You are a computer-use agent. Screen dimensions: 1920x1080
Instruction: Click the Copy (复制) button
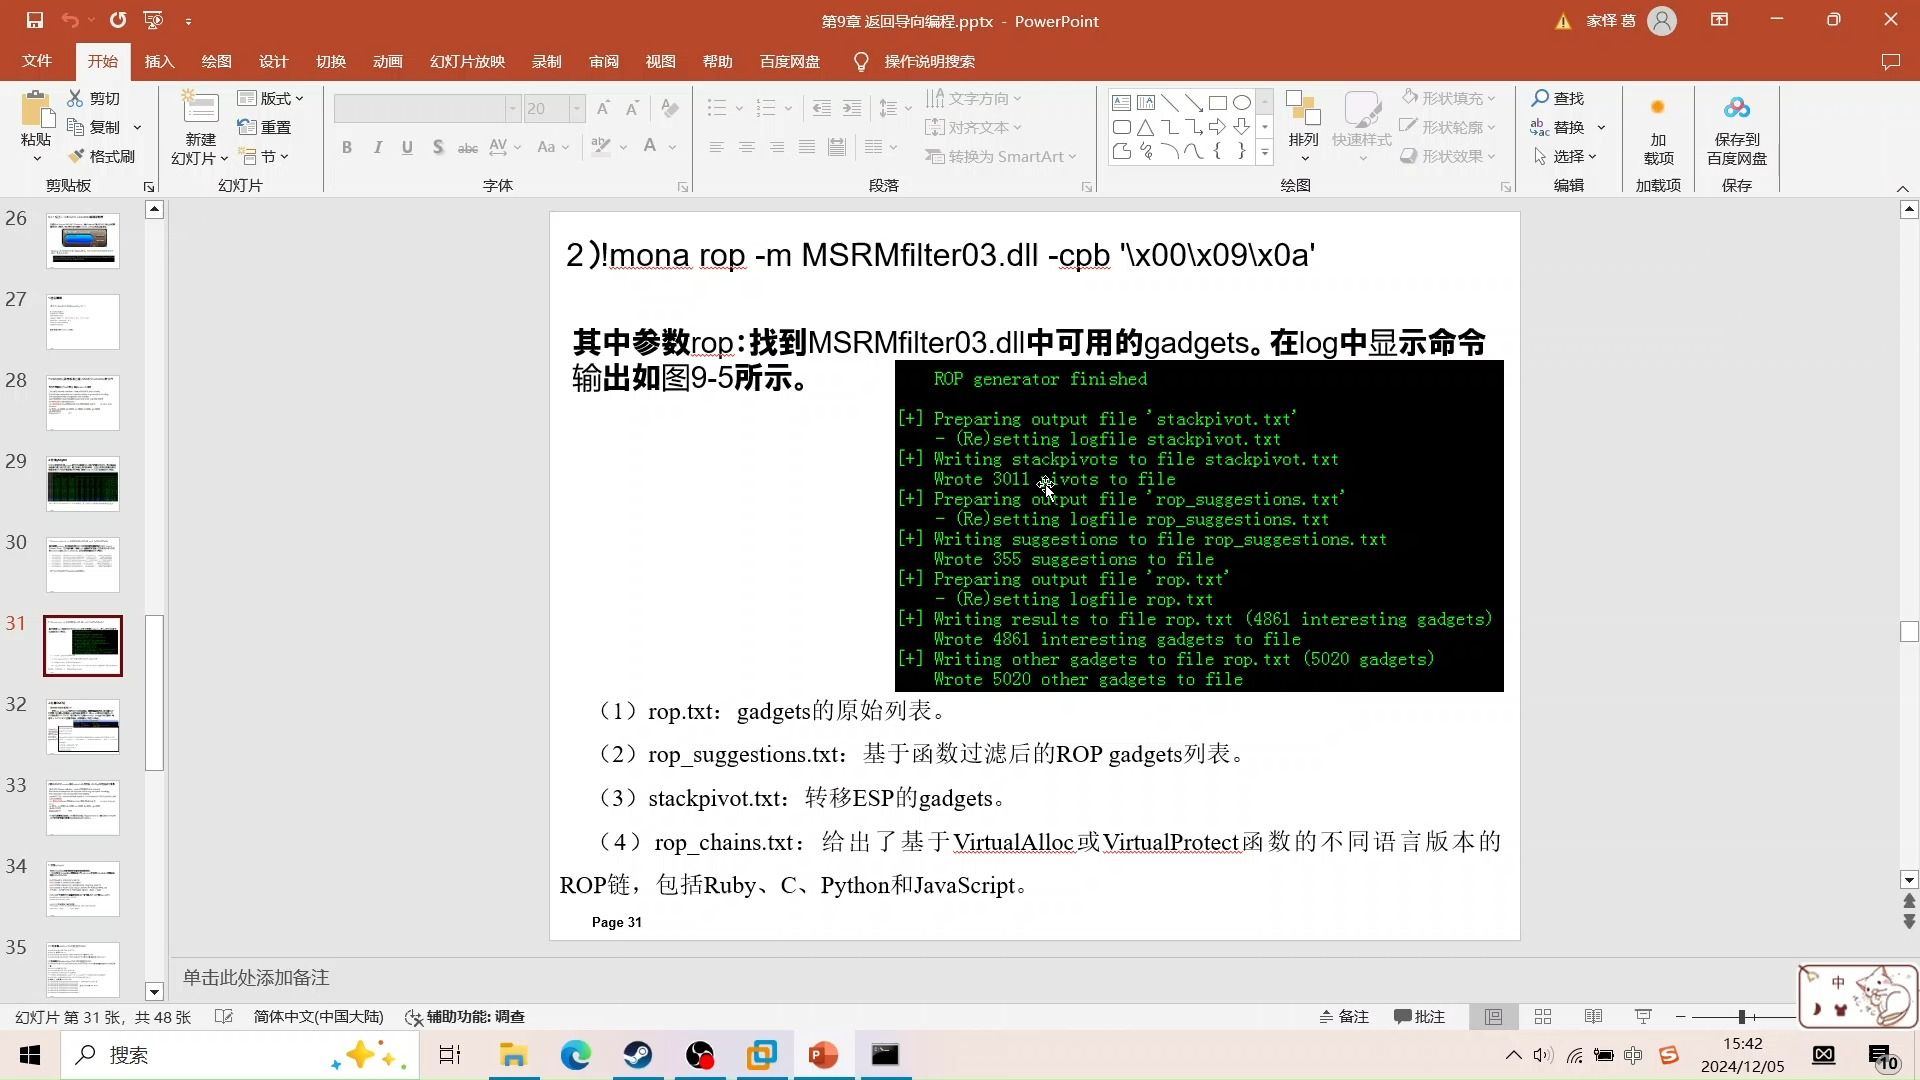(x=94, y=127)
